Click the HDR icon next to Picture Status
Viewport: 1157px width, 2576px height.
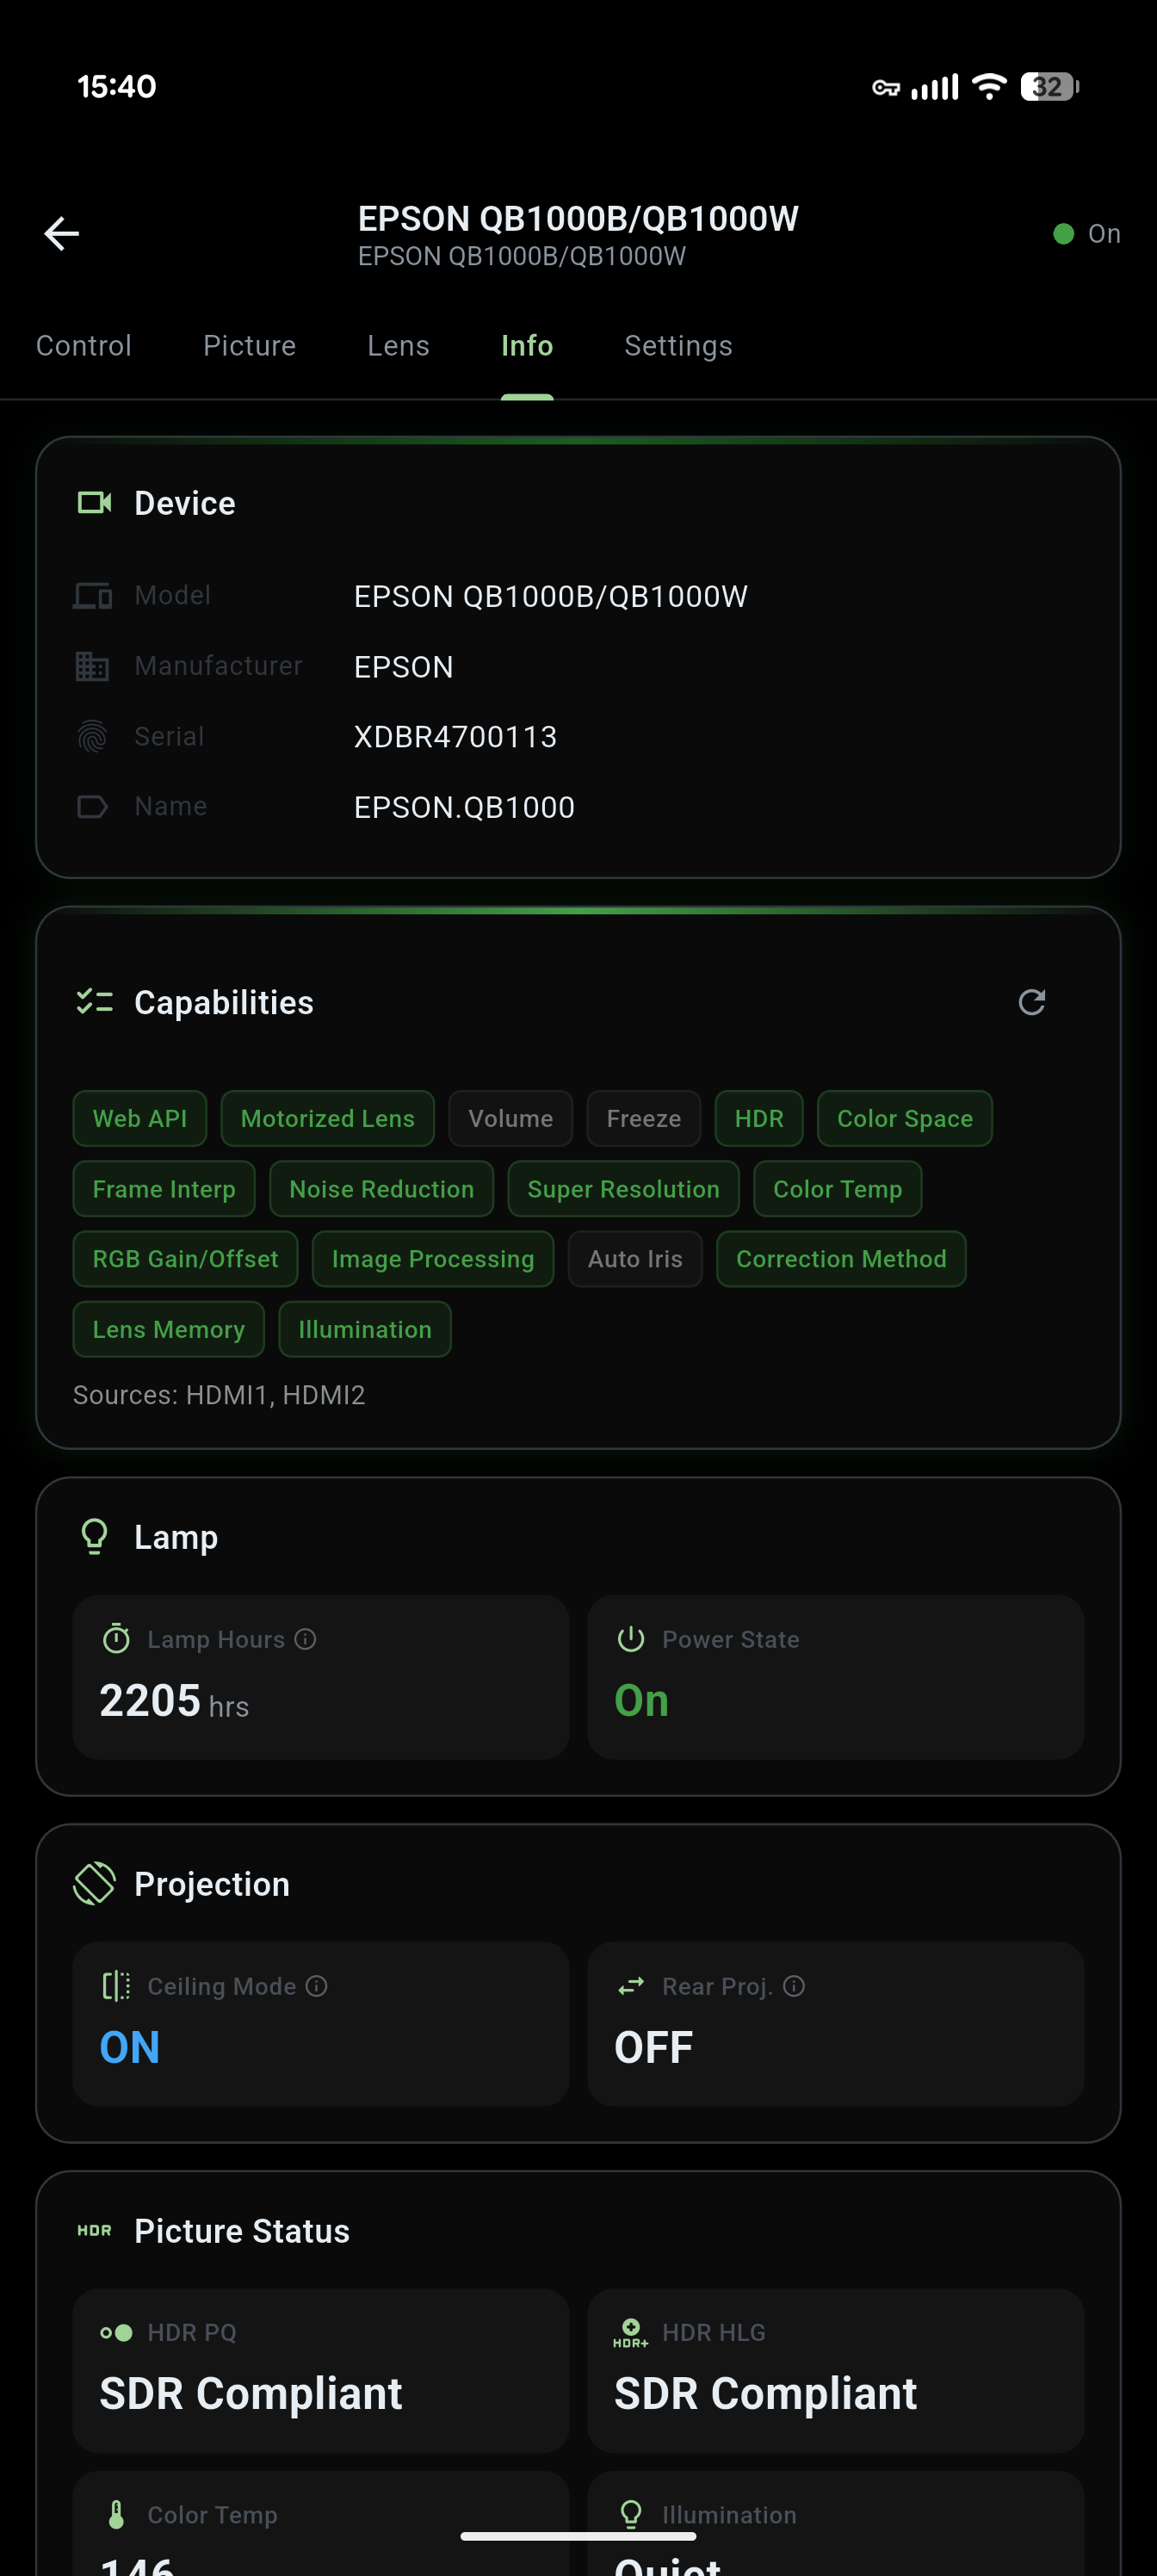point(95,2230)
